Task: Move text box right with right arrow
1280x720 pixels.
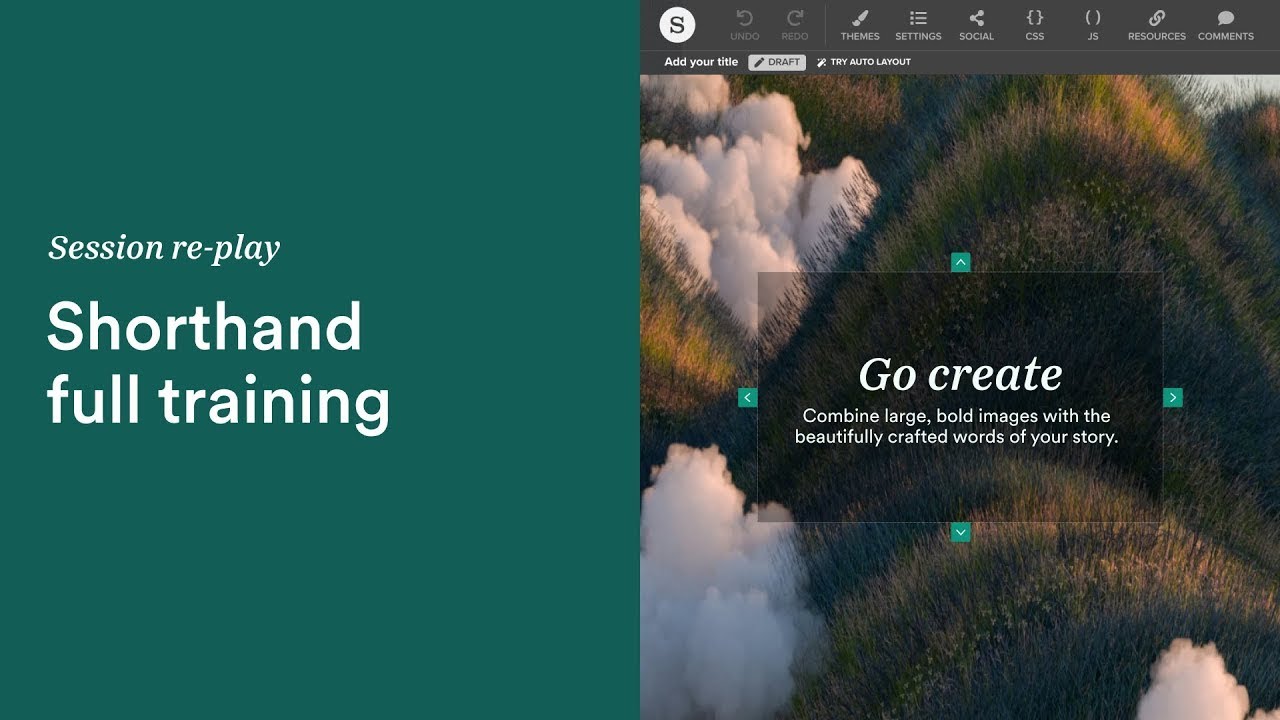Action: [x=1173, y=397]
